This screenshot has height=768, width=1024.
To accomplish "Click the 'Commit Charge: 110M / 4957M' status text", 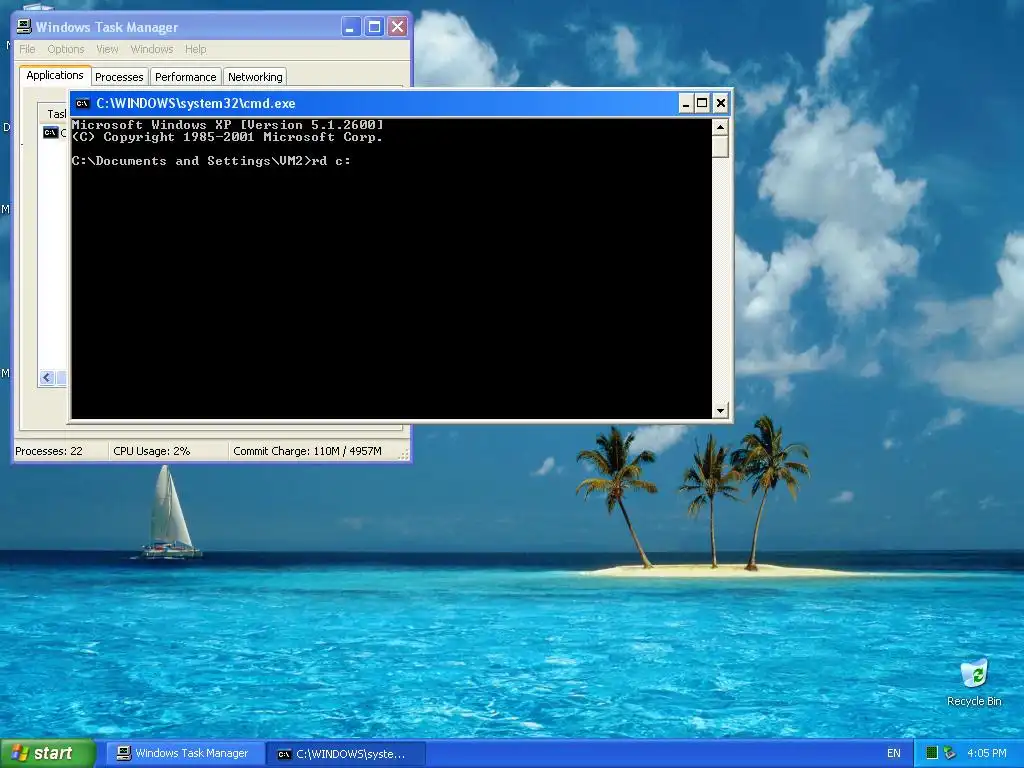I will (308, 451).
